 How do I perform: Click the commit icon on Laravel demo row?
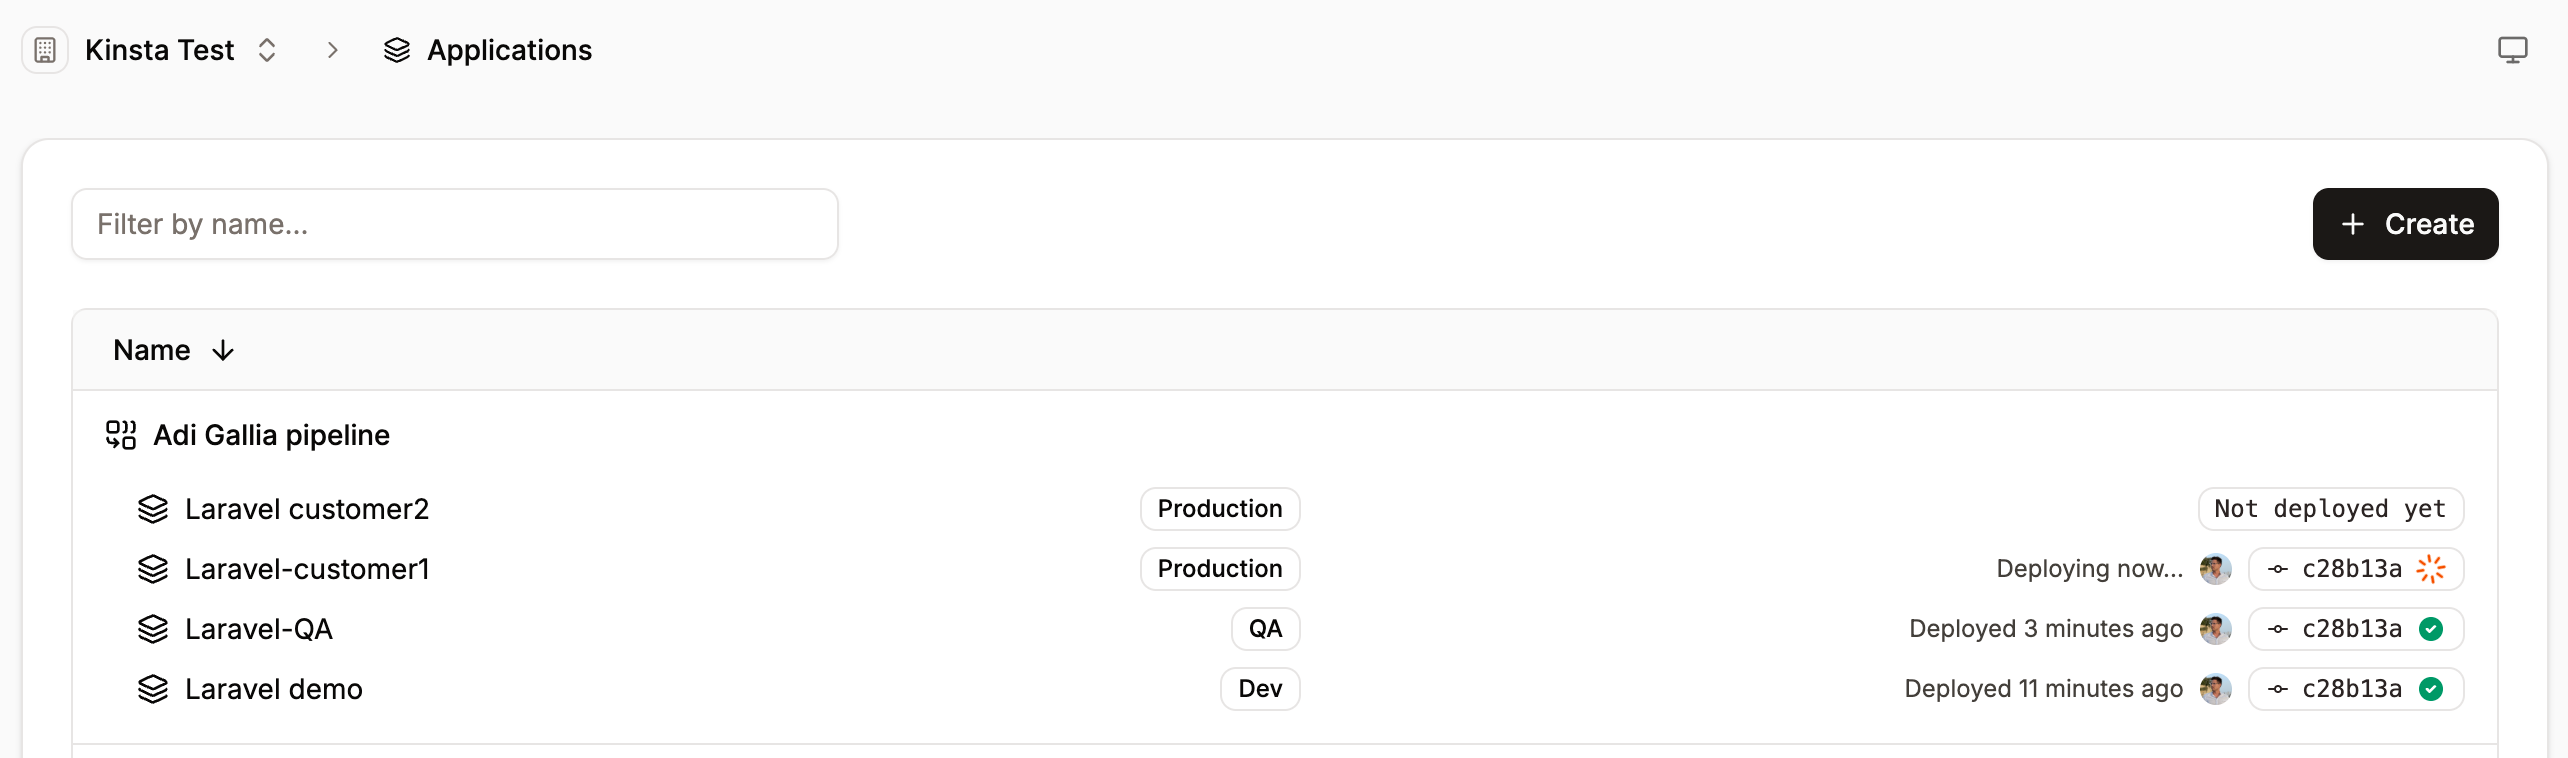[2278, 689]
